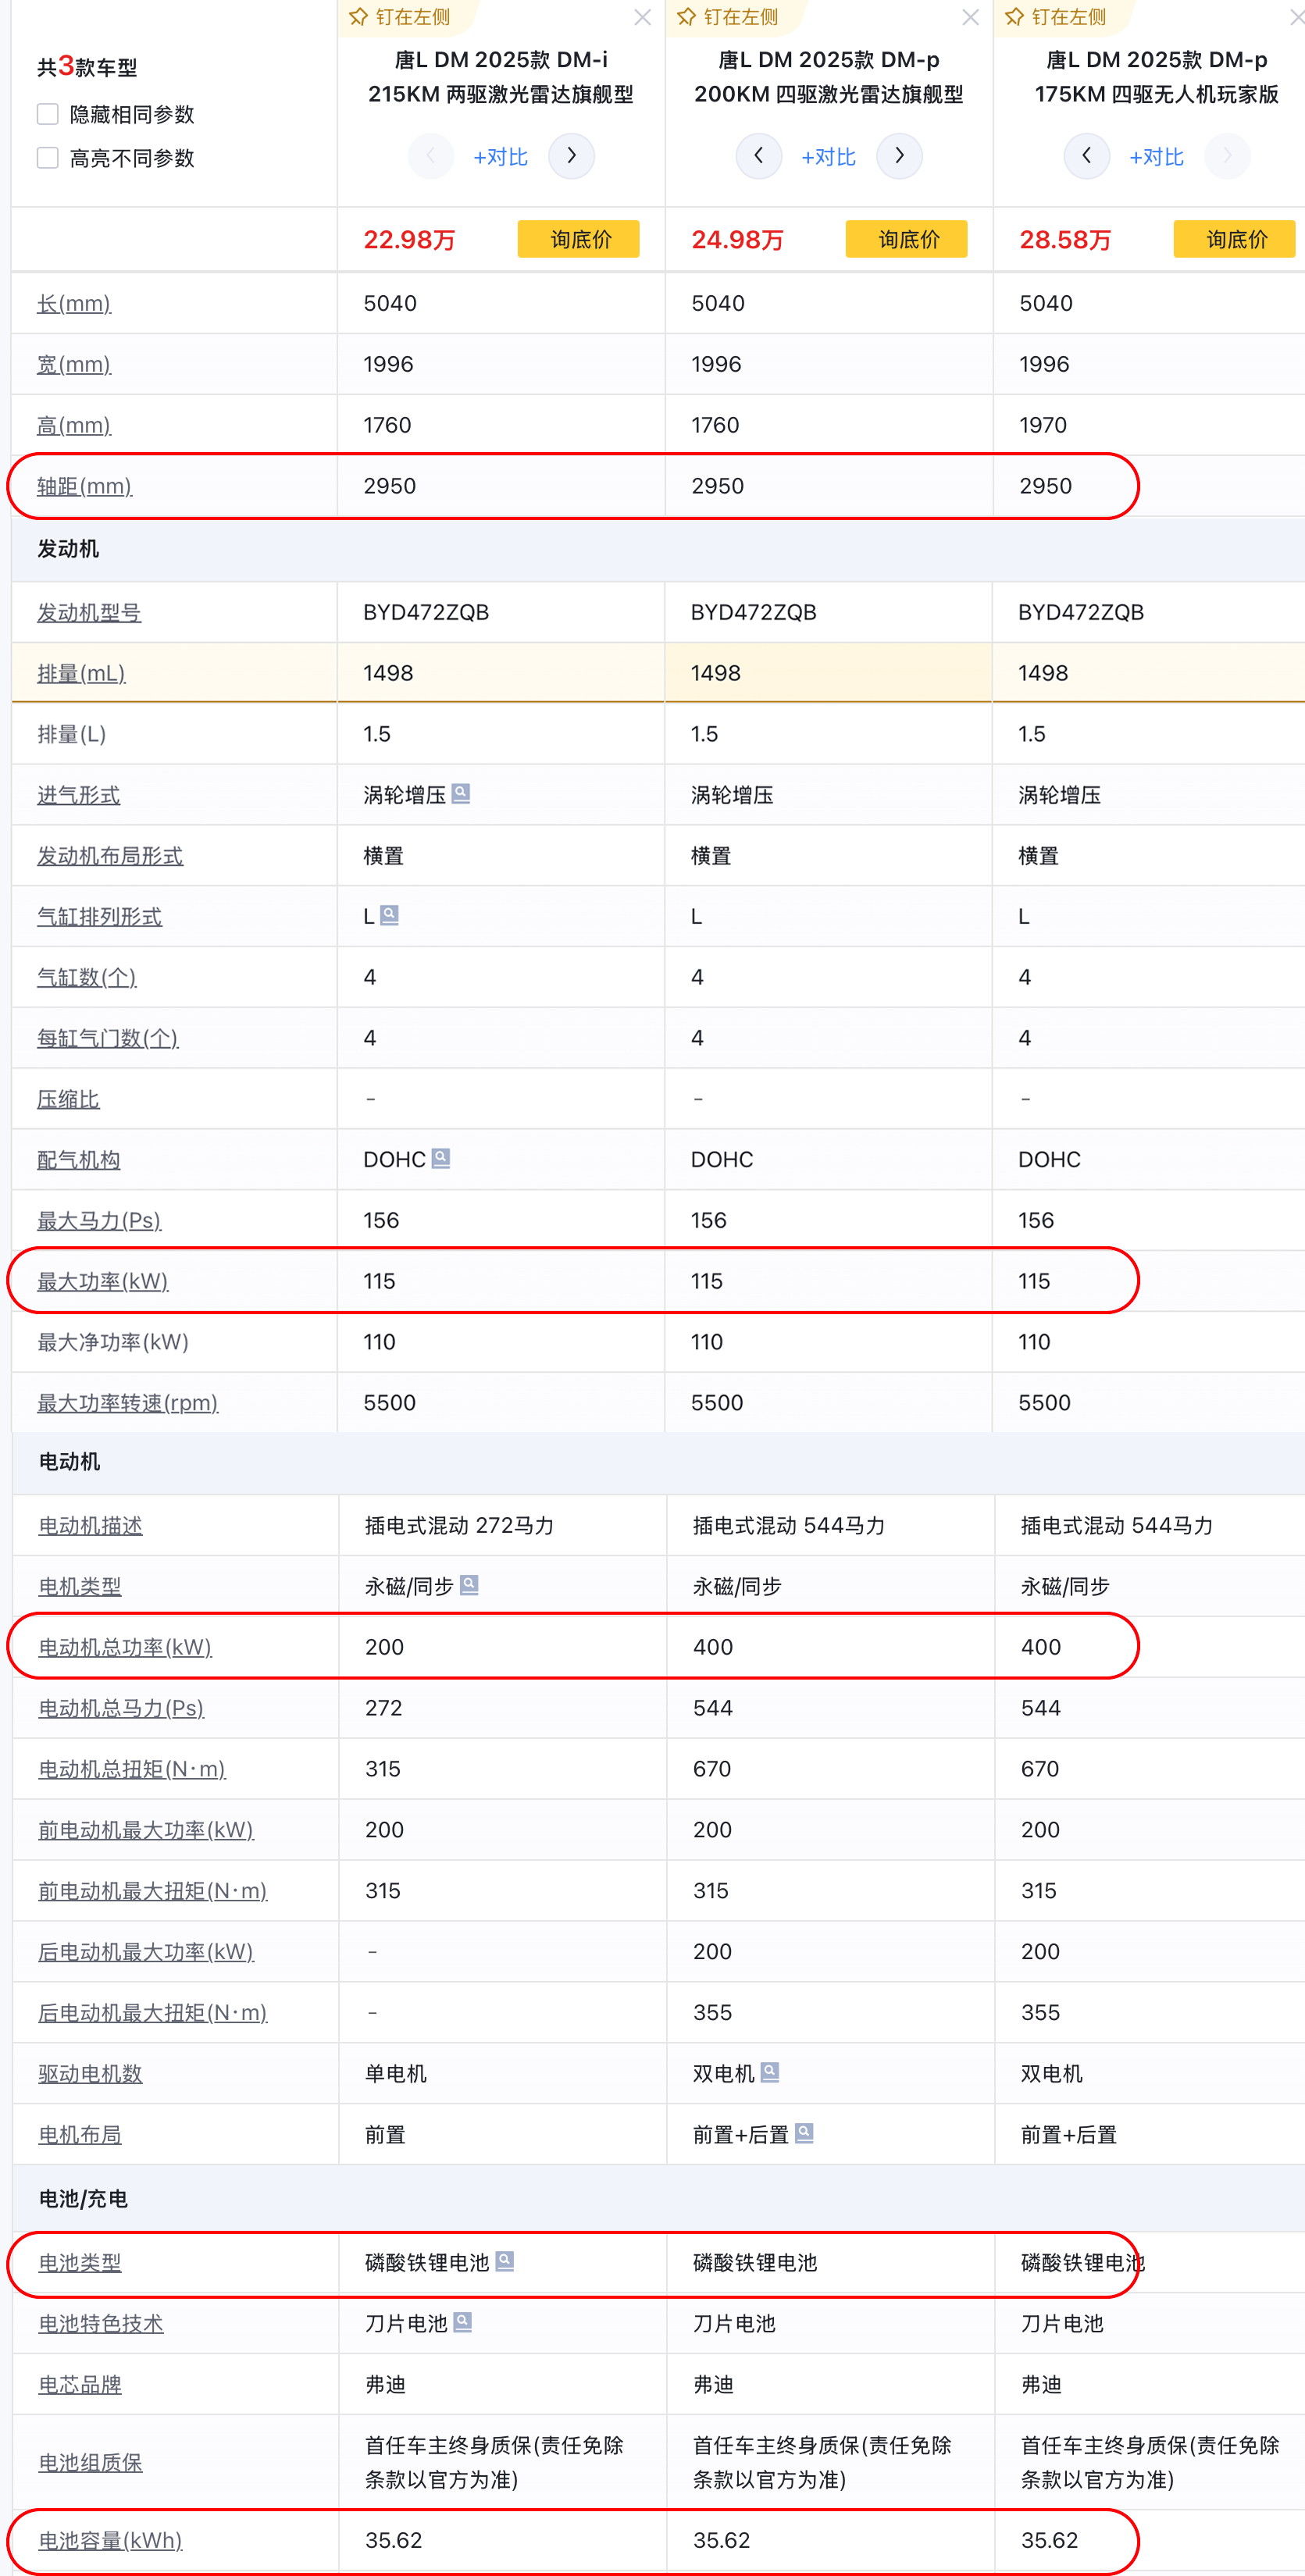1305x2576 pixels.
Task: Select the 22.98万 price text
Action: (410, 240)
